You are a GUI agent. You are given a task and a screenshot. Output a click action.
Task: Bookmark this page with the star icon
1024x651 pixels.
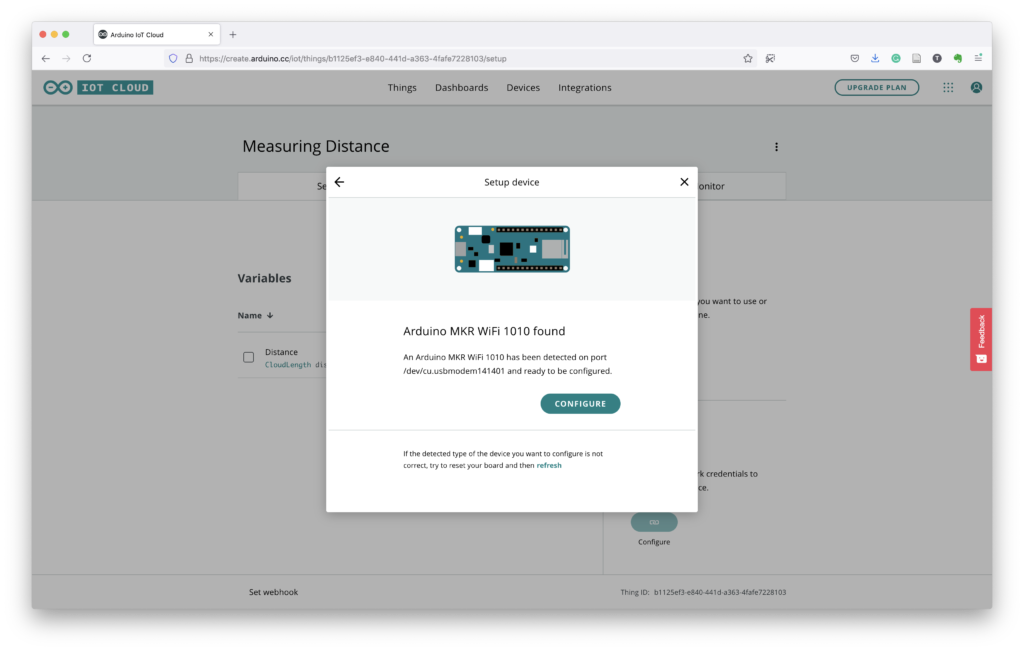point(748,59)
